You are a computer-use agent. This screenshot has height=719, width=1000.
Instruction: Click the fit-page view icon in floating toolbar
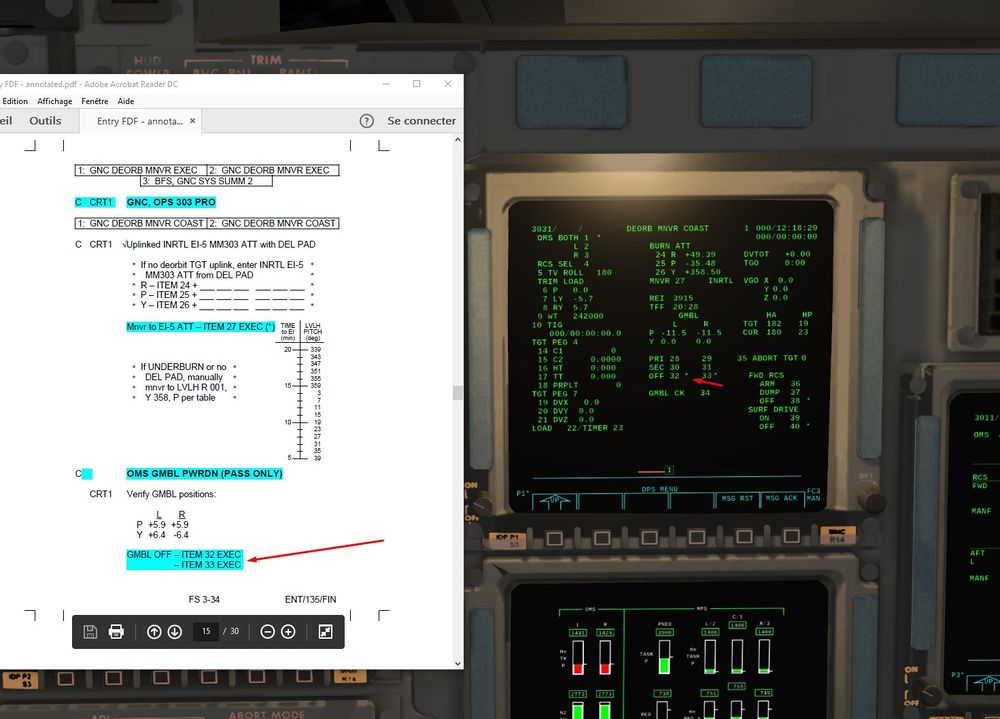click(325, 632)
